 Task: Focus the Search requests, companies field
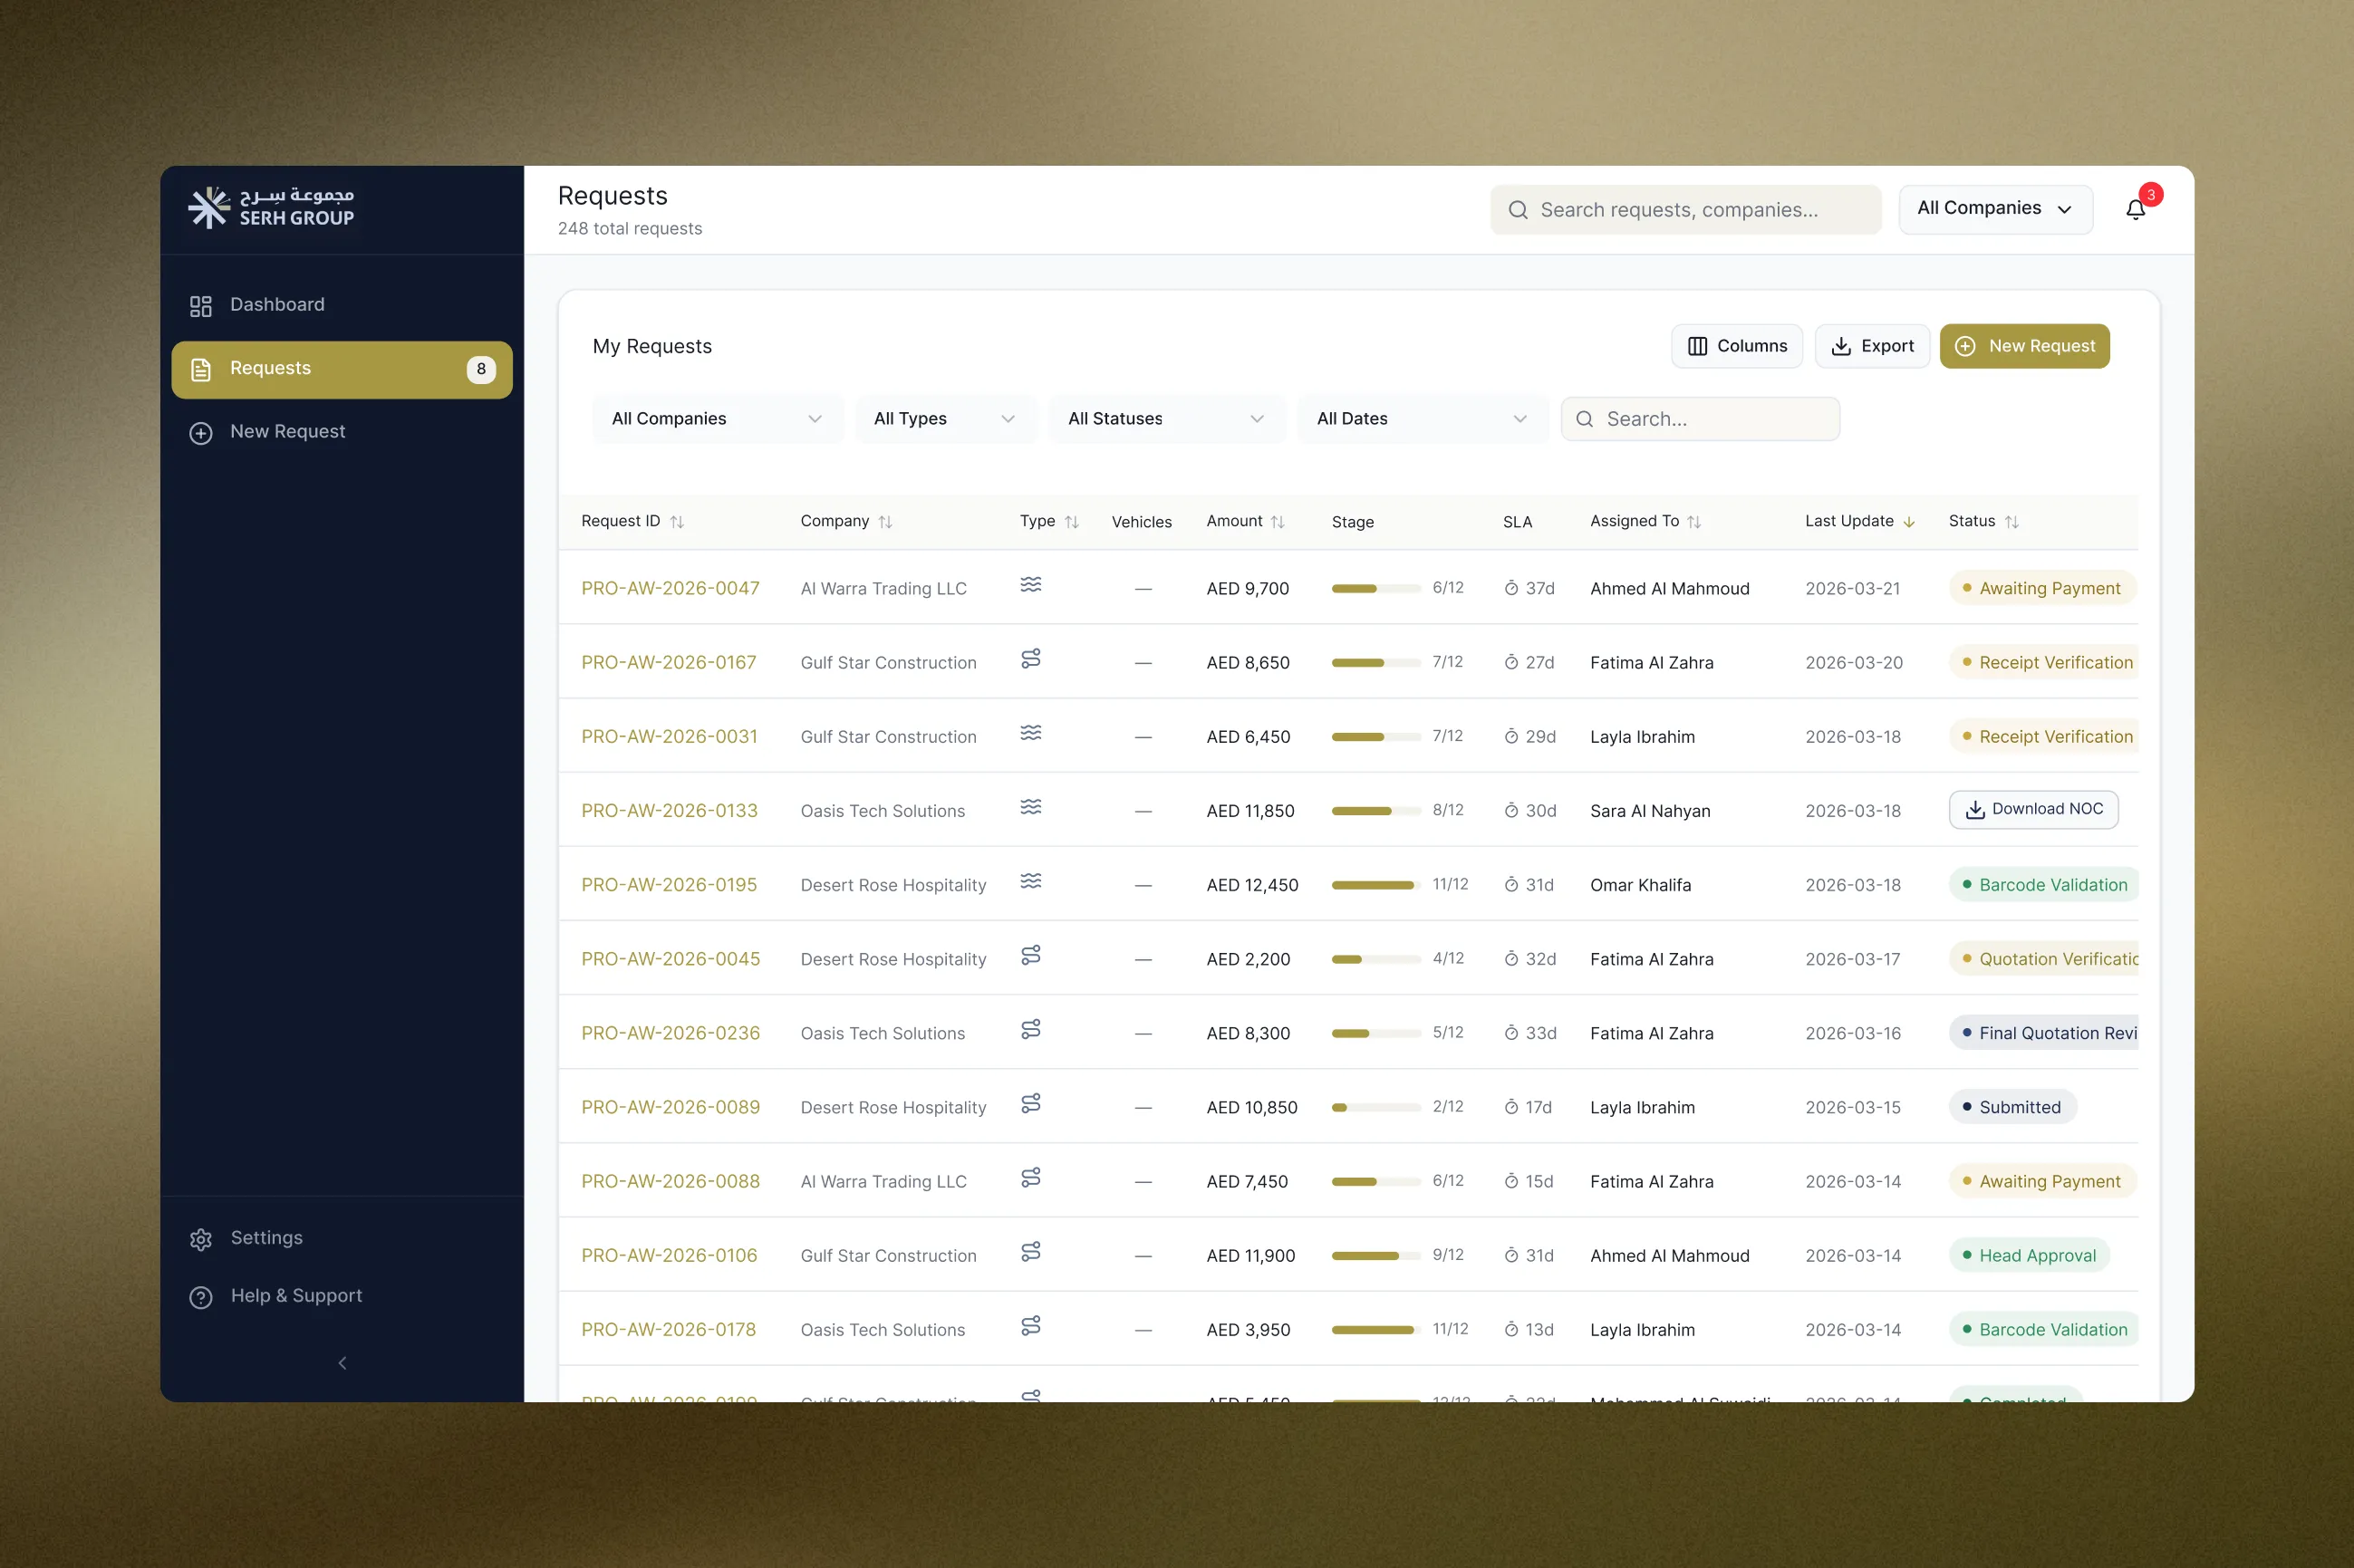1685,210
